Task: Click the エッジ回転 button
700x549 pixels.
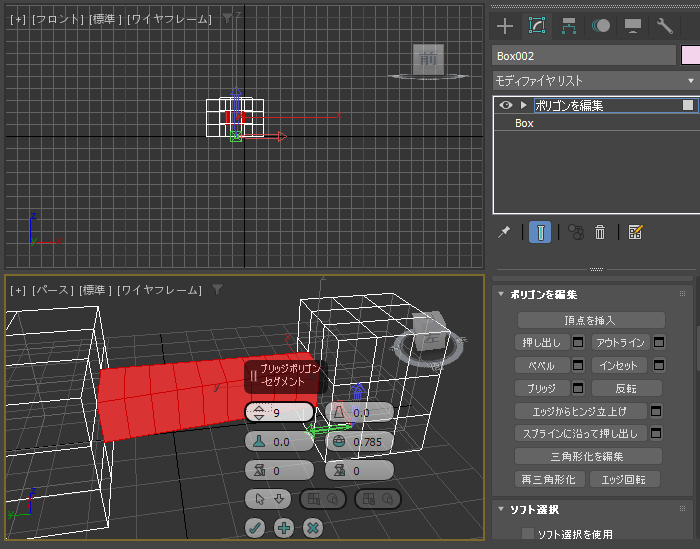Action: [x=625, y=479]
